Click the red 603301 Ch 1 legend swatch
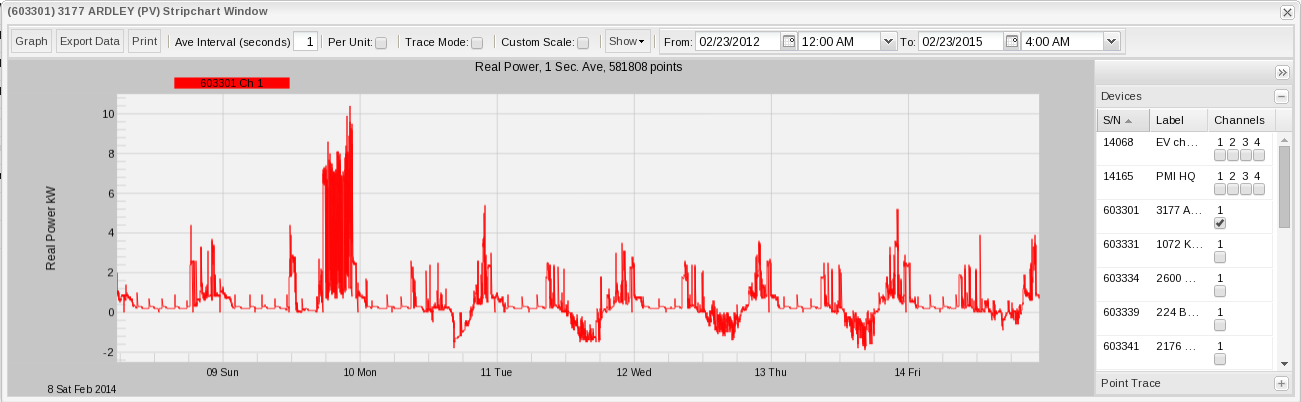1301x402 pixels. [x=232, y=83]
